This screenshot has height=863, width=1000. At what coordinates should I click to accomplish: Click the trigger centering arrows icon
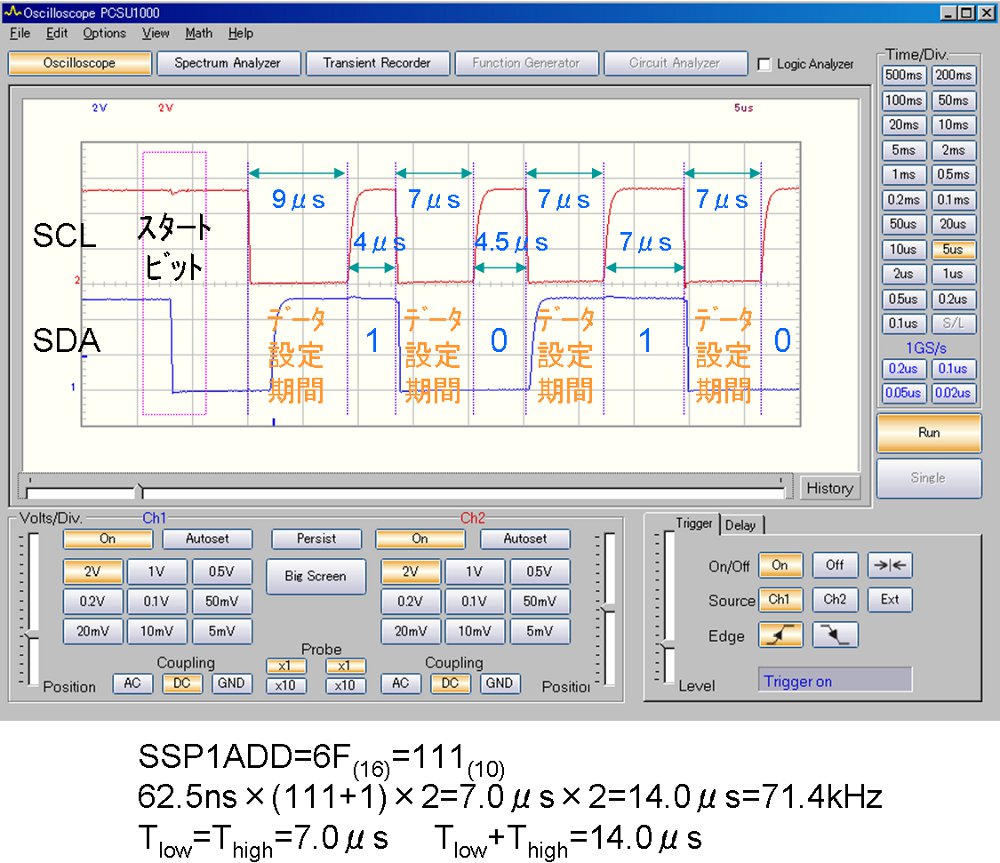coord(889,565)
